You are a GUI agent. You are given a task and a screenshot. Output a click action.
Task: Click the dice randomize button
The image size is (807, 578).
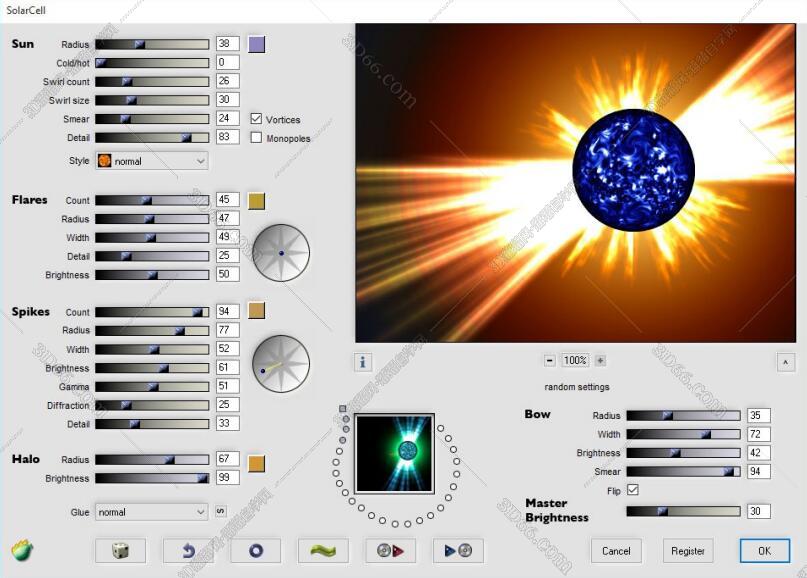[120, 550]
